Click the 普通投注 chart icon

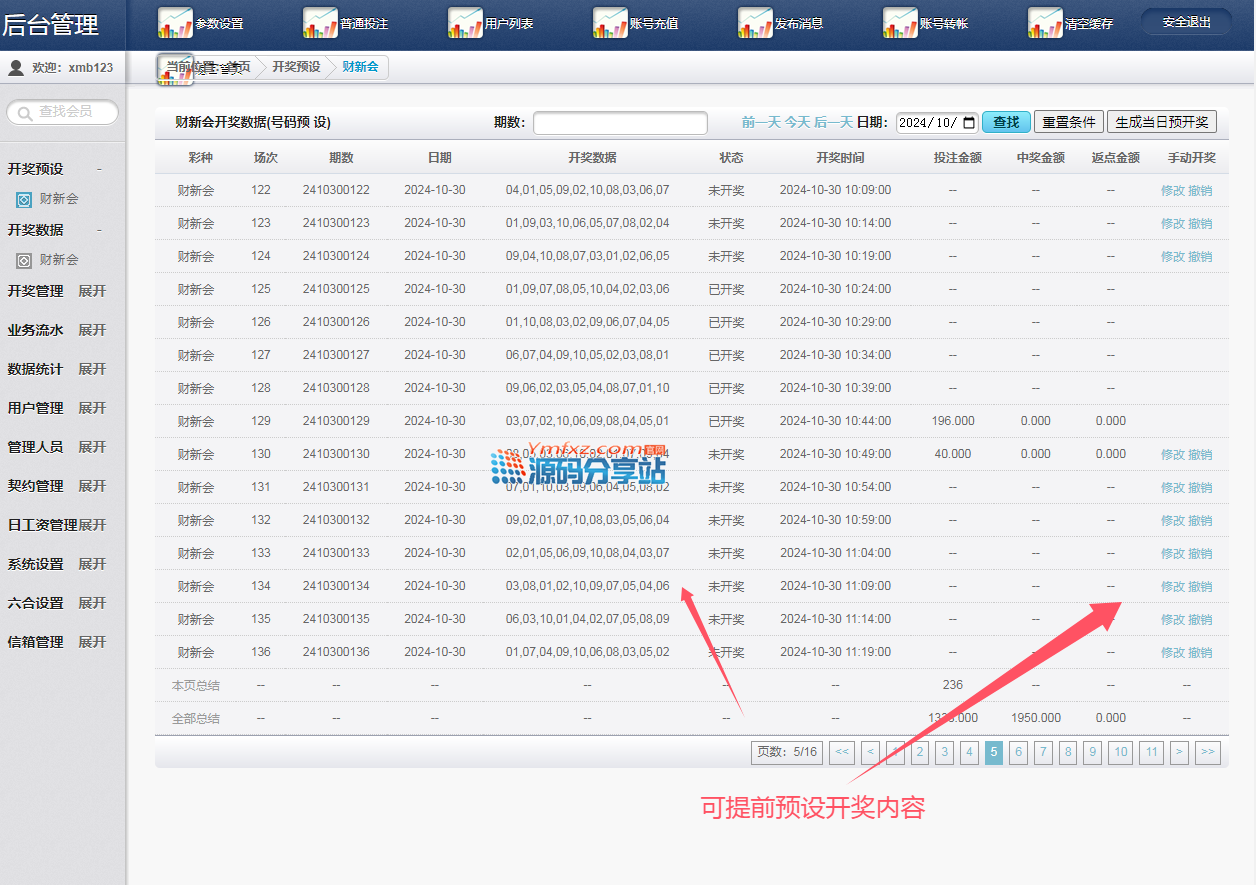click(320, 22)
